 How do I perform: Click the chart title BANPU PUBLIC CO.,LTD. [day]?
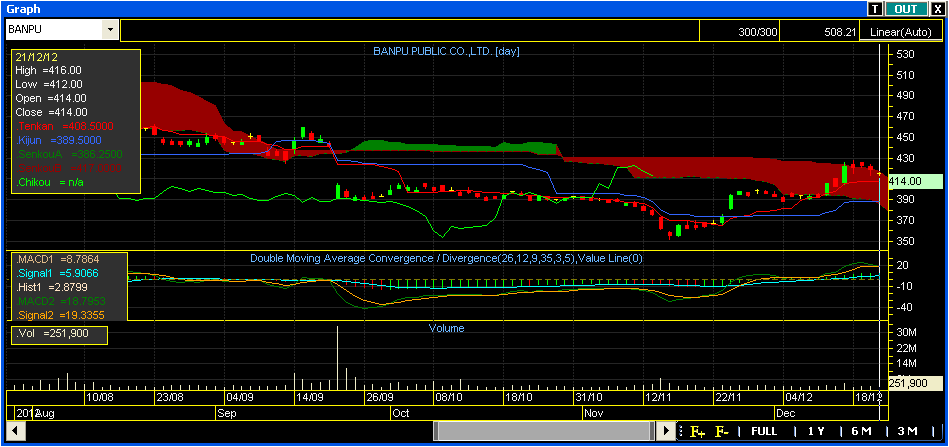pos(446,51)
